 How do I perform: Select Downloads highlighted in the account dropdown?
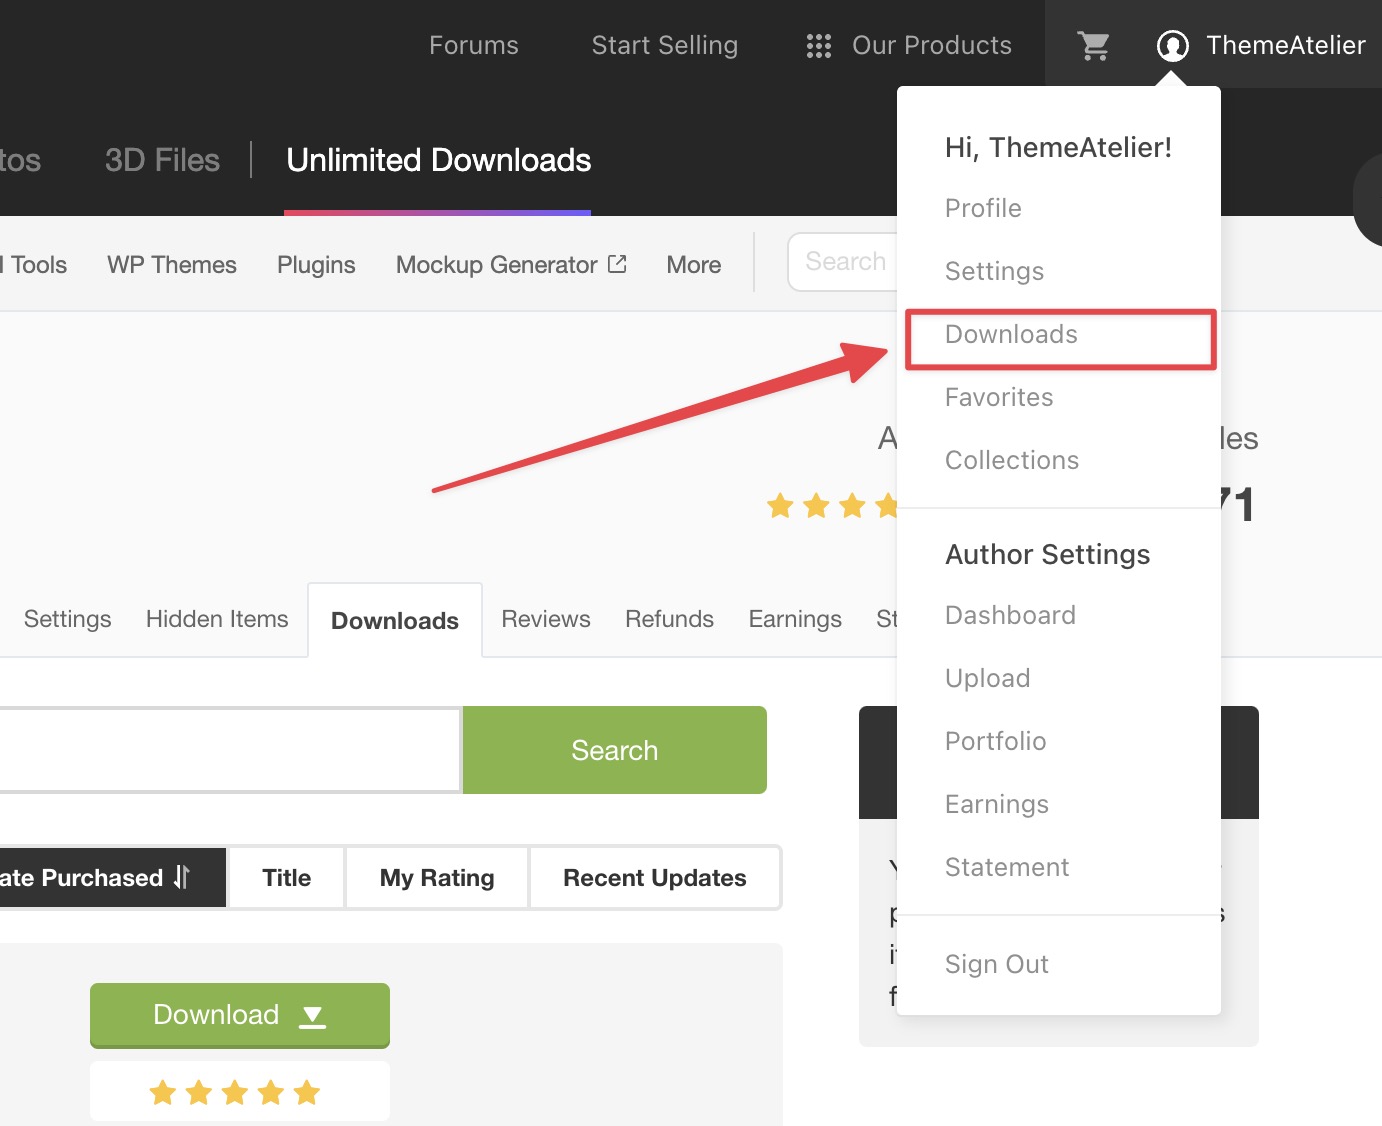(x=1010, y=334)
